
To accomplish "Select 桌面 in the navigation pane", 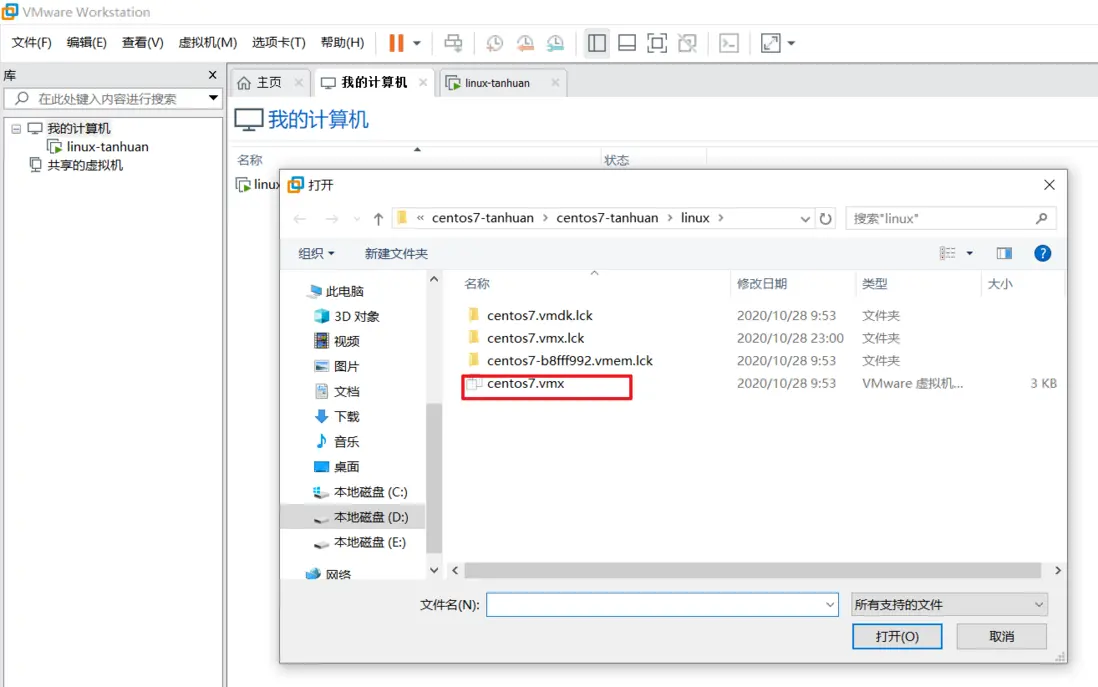I will [338, 466].
